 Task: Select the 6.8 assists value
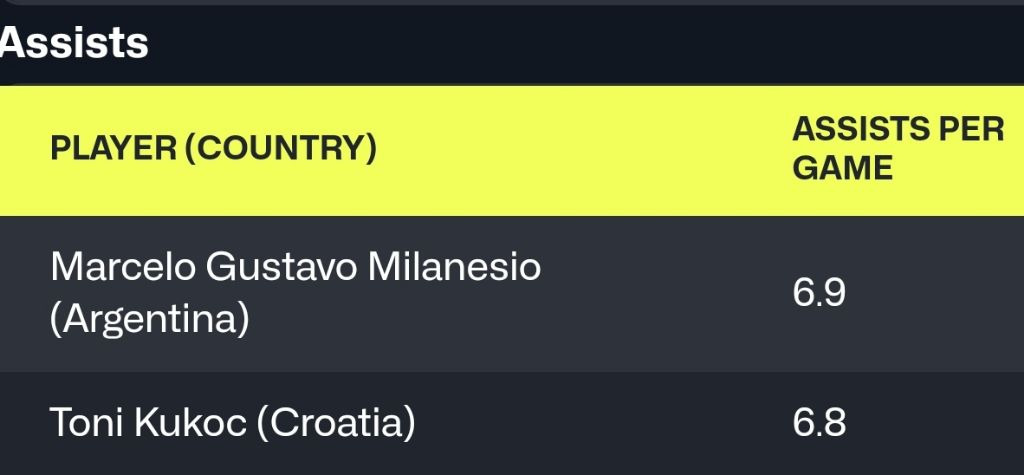(x=819, y=423)
